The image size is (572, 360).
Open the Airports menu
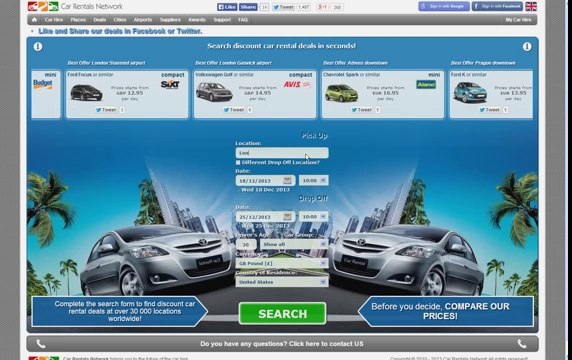[x=143, y=20]
